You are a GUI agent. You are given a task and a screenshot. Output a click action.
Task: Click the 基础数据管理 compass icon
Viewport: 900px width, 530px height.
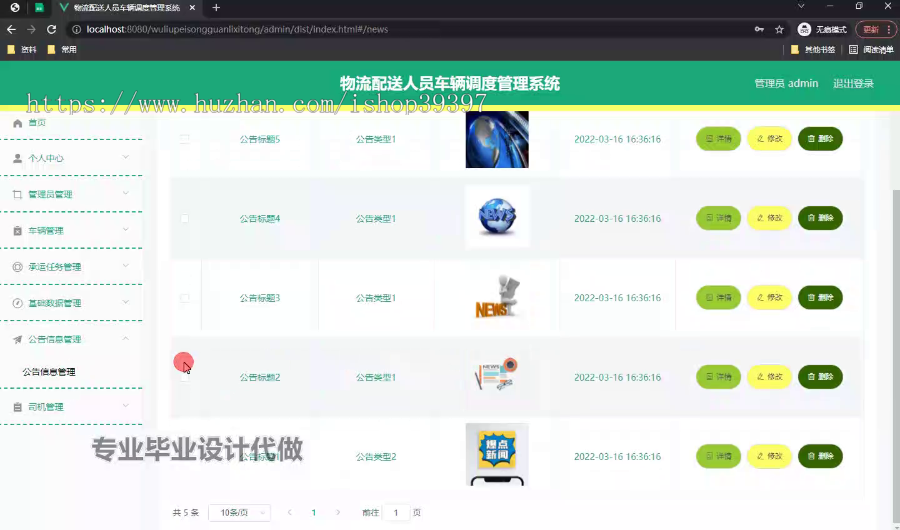pos(17,303)
